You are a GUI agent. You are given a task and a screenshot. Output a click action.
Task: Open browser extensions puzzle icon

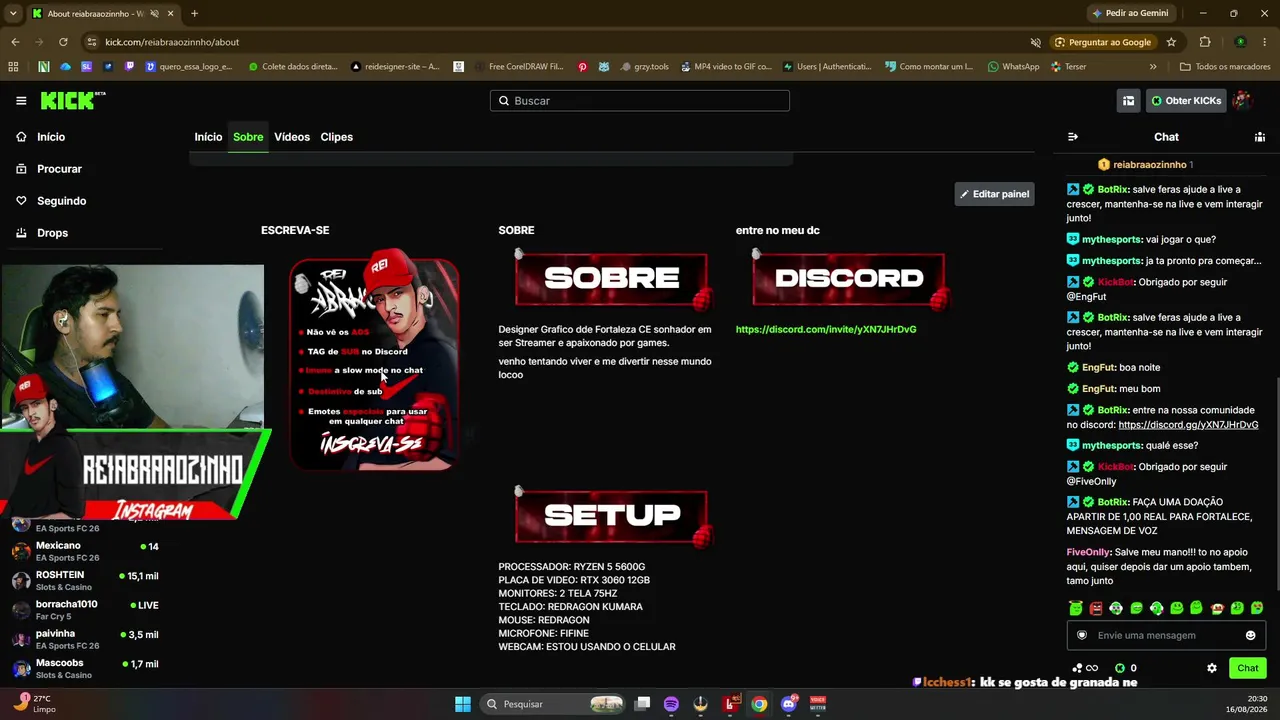coord(1205,42)
